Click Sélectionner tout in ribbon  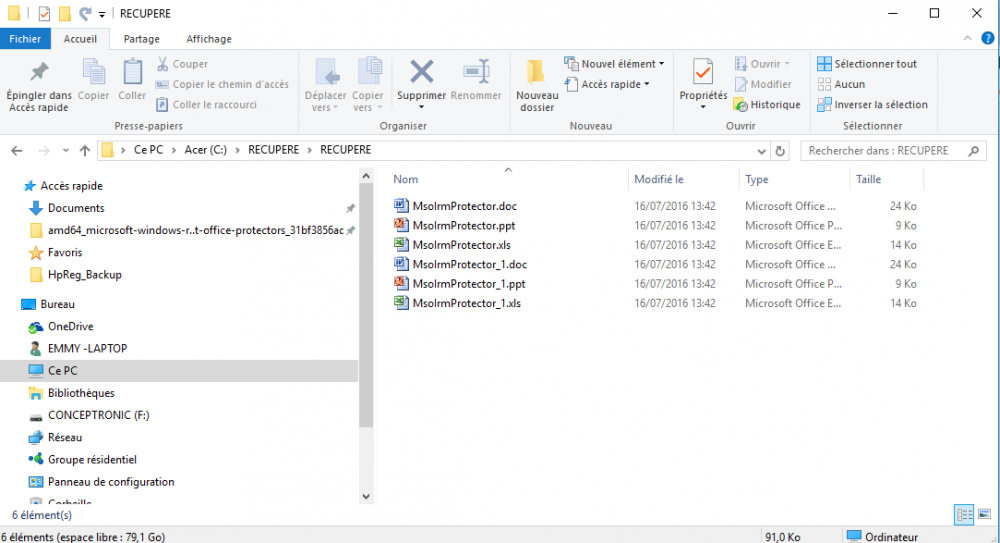pyautogui.click(x=867, y=64)
